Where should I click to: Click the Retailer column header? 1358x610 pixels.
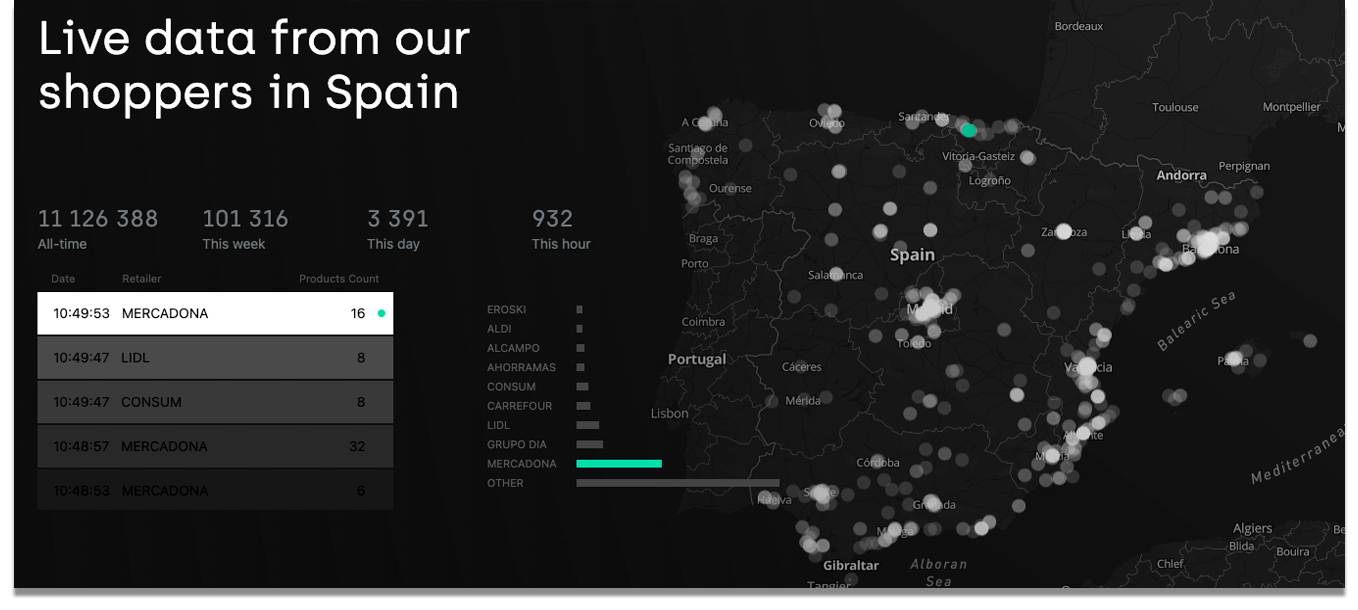pos(141,278)
